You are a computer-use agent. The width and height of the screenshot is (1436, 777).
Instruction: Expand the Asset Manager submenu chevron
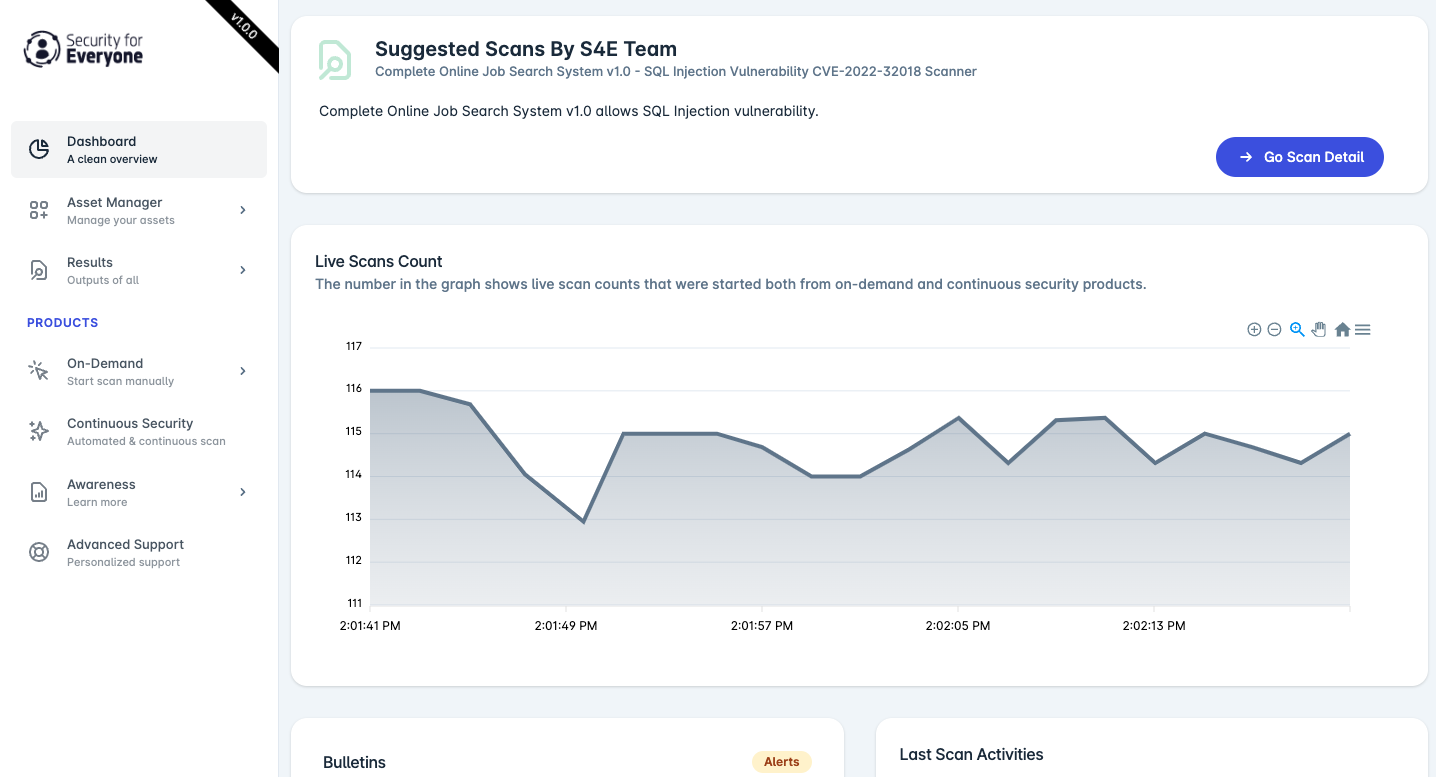tap(243, 210)
